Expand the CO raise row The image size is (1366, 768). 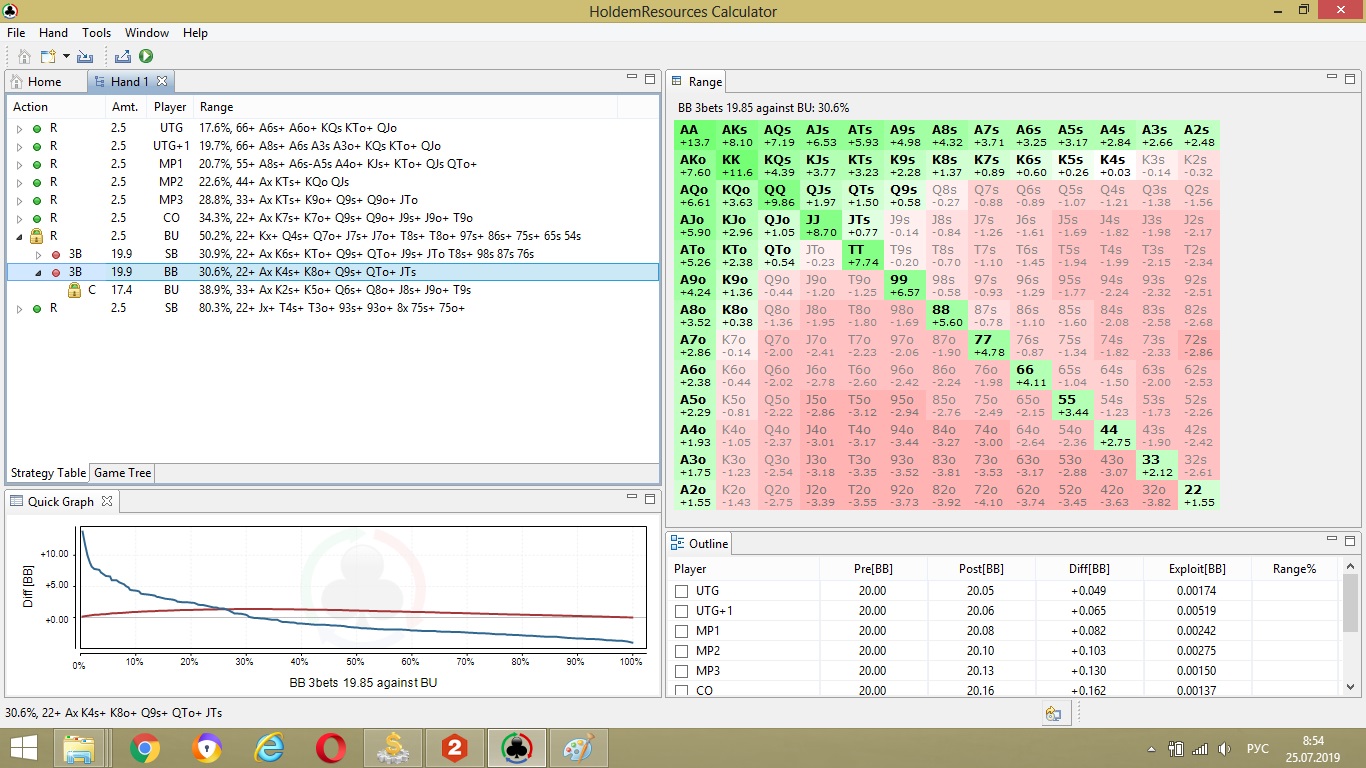pos(19,218)
